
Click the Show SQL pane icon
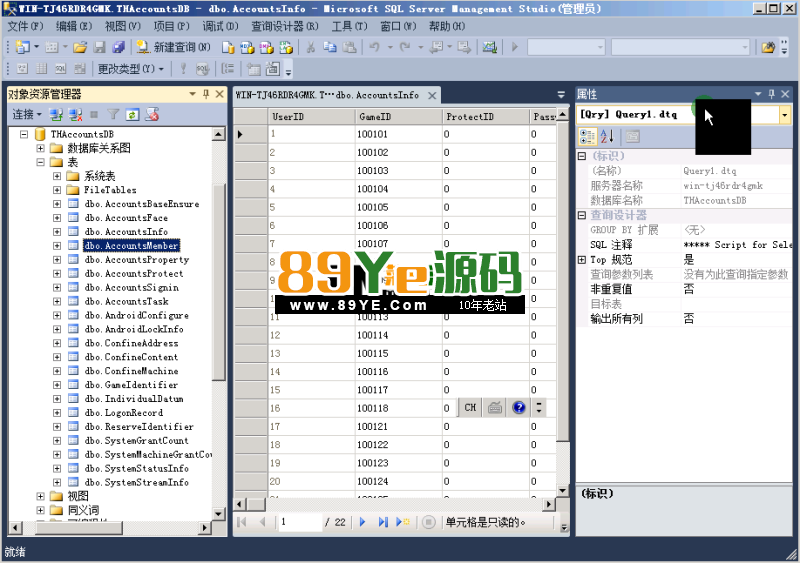coord(61,68)
